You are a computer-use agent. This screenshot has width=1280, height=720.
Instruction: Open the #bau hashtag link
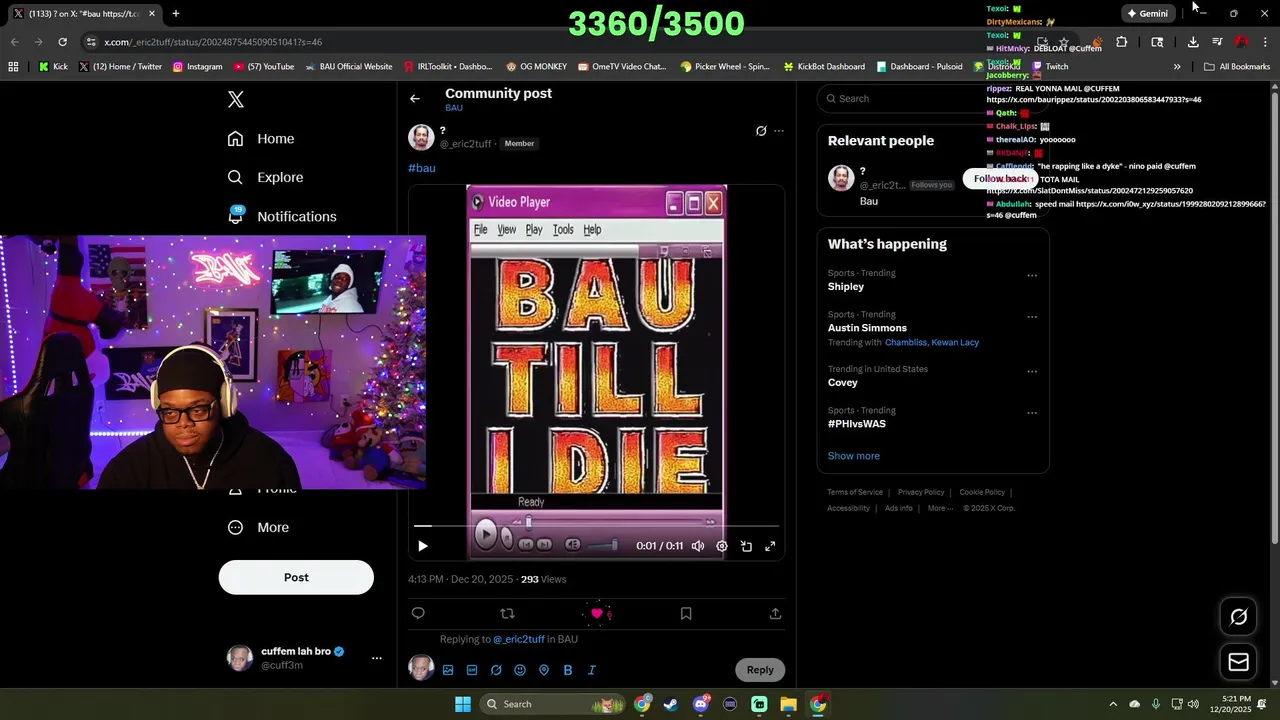coord(422,168)
